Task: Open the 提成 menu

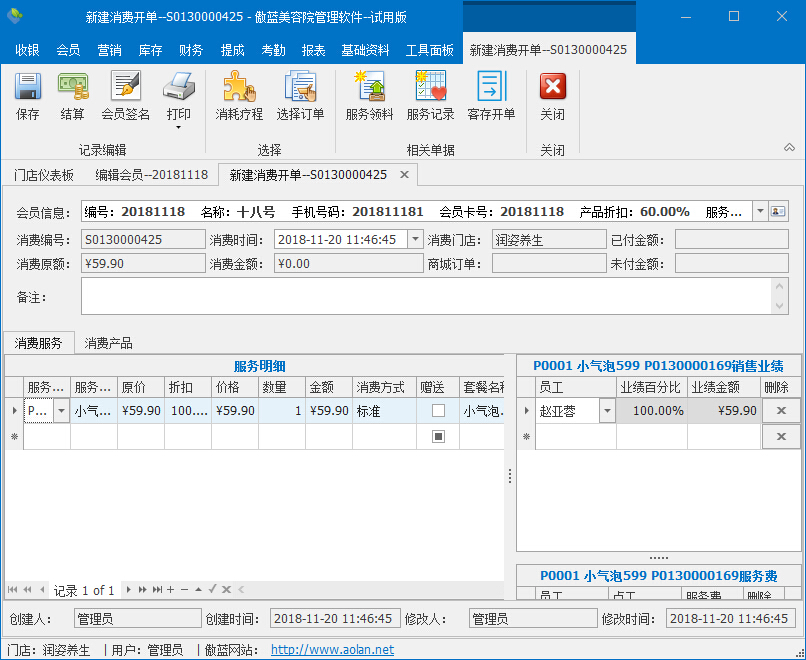Action: point(232,50)
